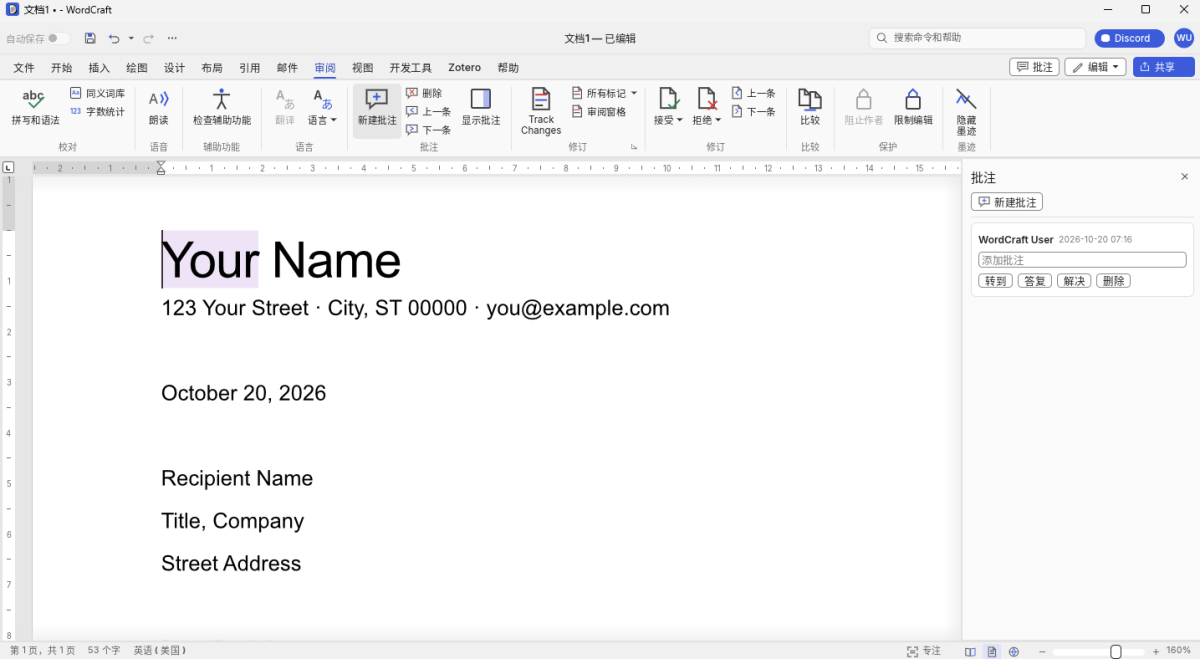This screenshot has width=1200, height=659.
Task: Expand the undo history dropdown arrow
Action: click(x=131, y=38)
